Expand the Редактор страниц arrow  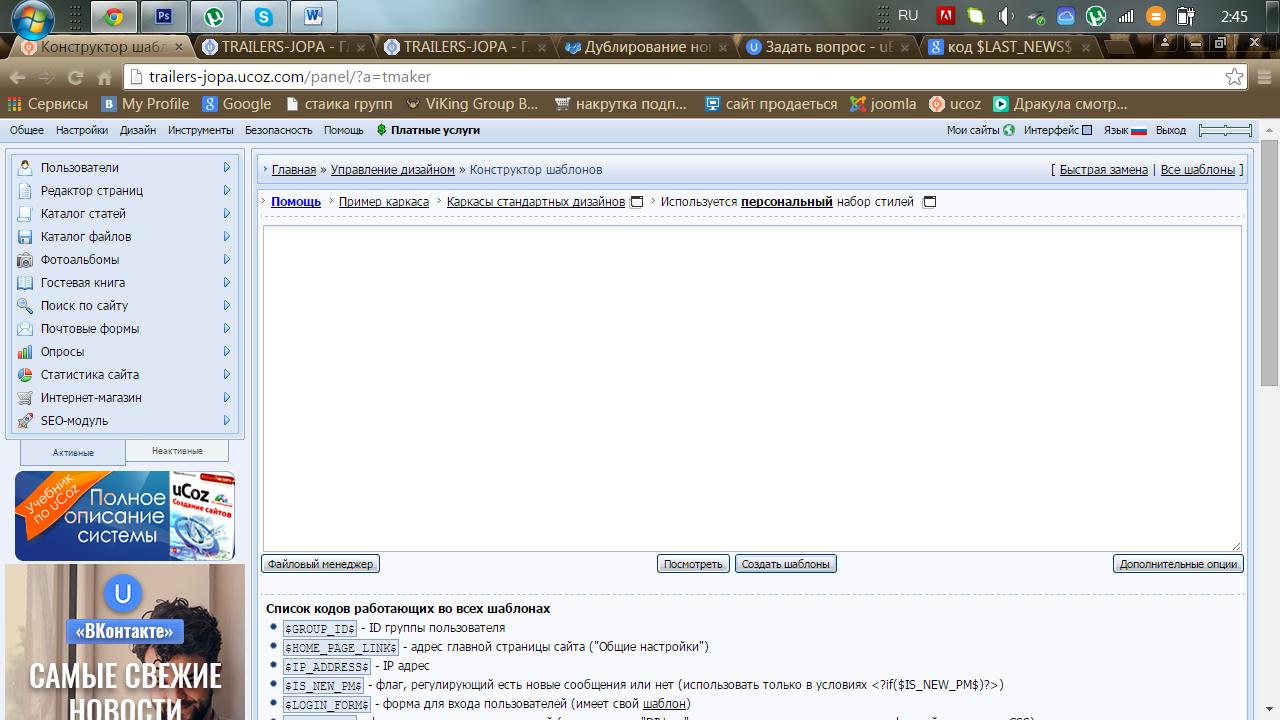click(x=227, y=191)
